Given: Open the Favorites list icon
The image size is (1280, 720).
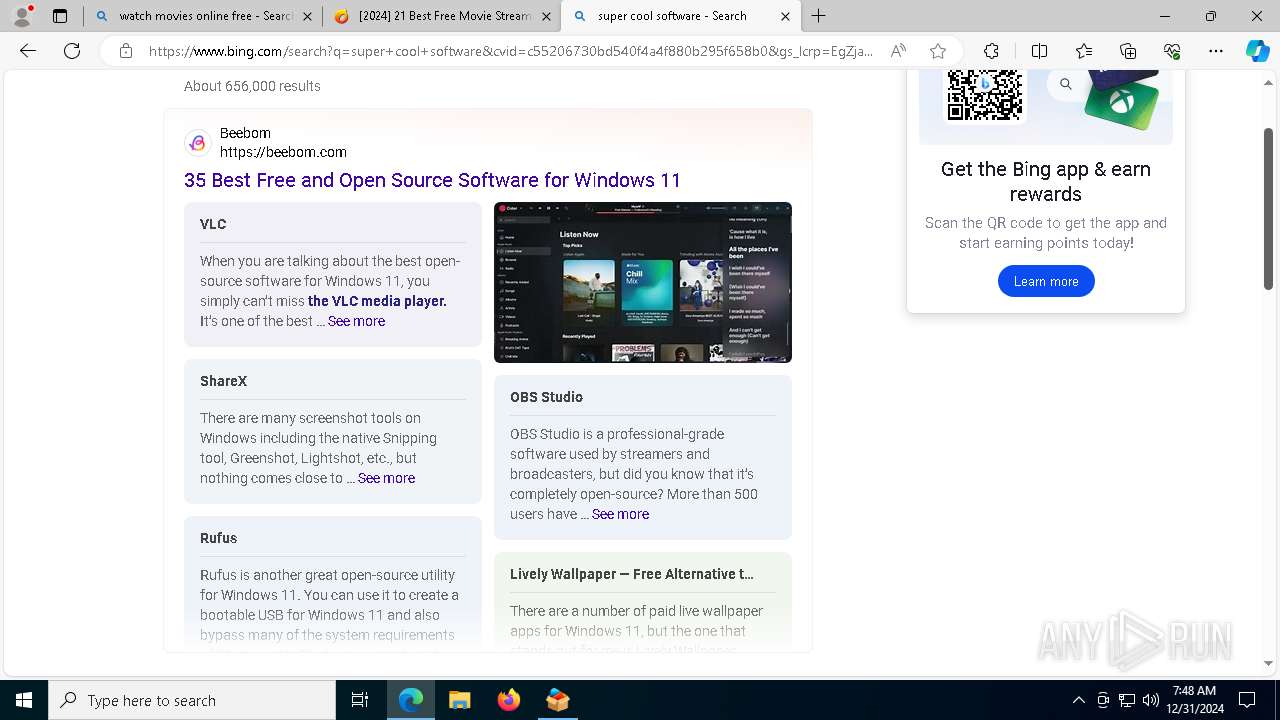Looking at the screenshot, I should (1084, 51).
